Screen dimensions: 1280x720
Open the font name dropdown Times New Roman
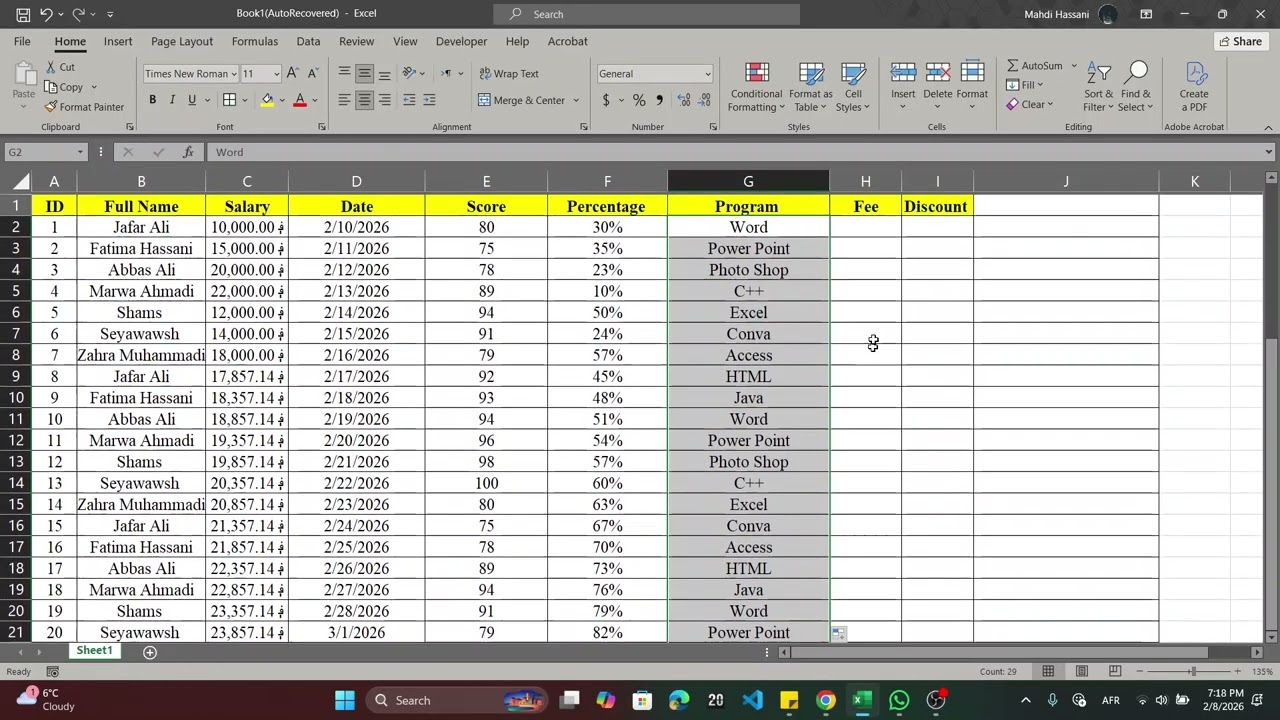coord(234,74)
